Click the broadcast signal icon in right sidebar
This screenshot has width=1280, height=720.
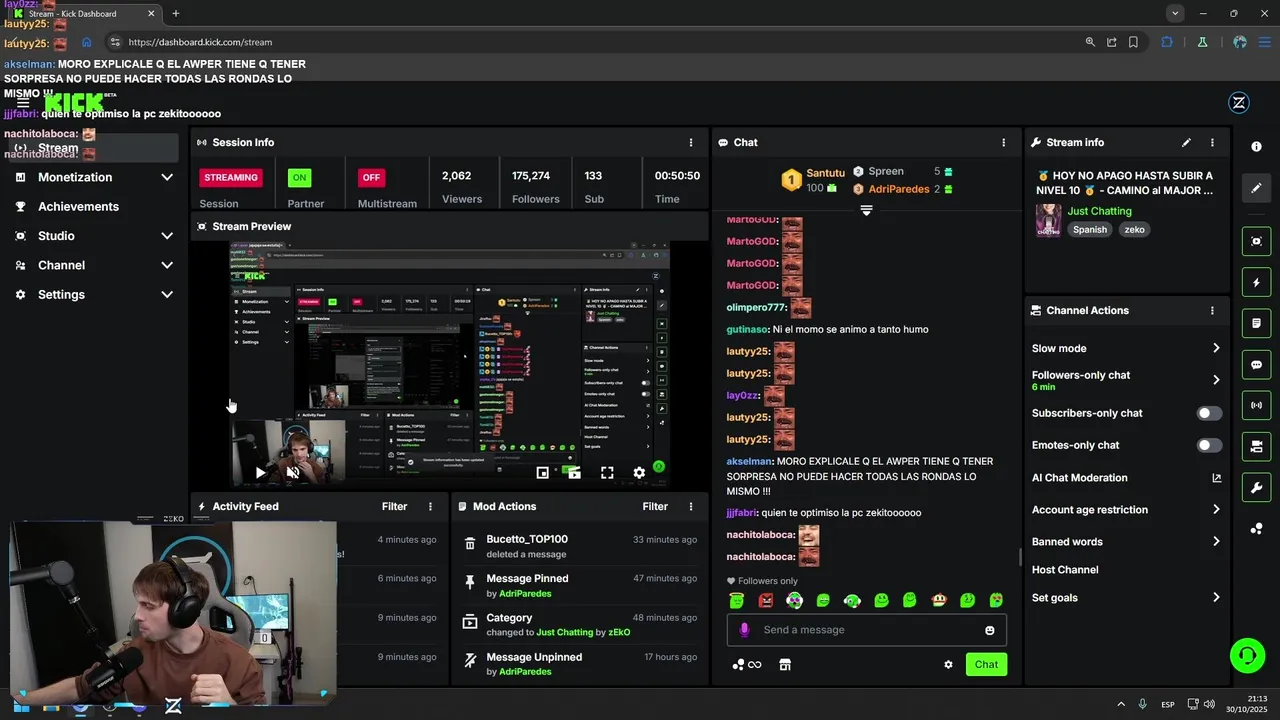[x=1257, y=405]
